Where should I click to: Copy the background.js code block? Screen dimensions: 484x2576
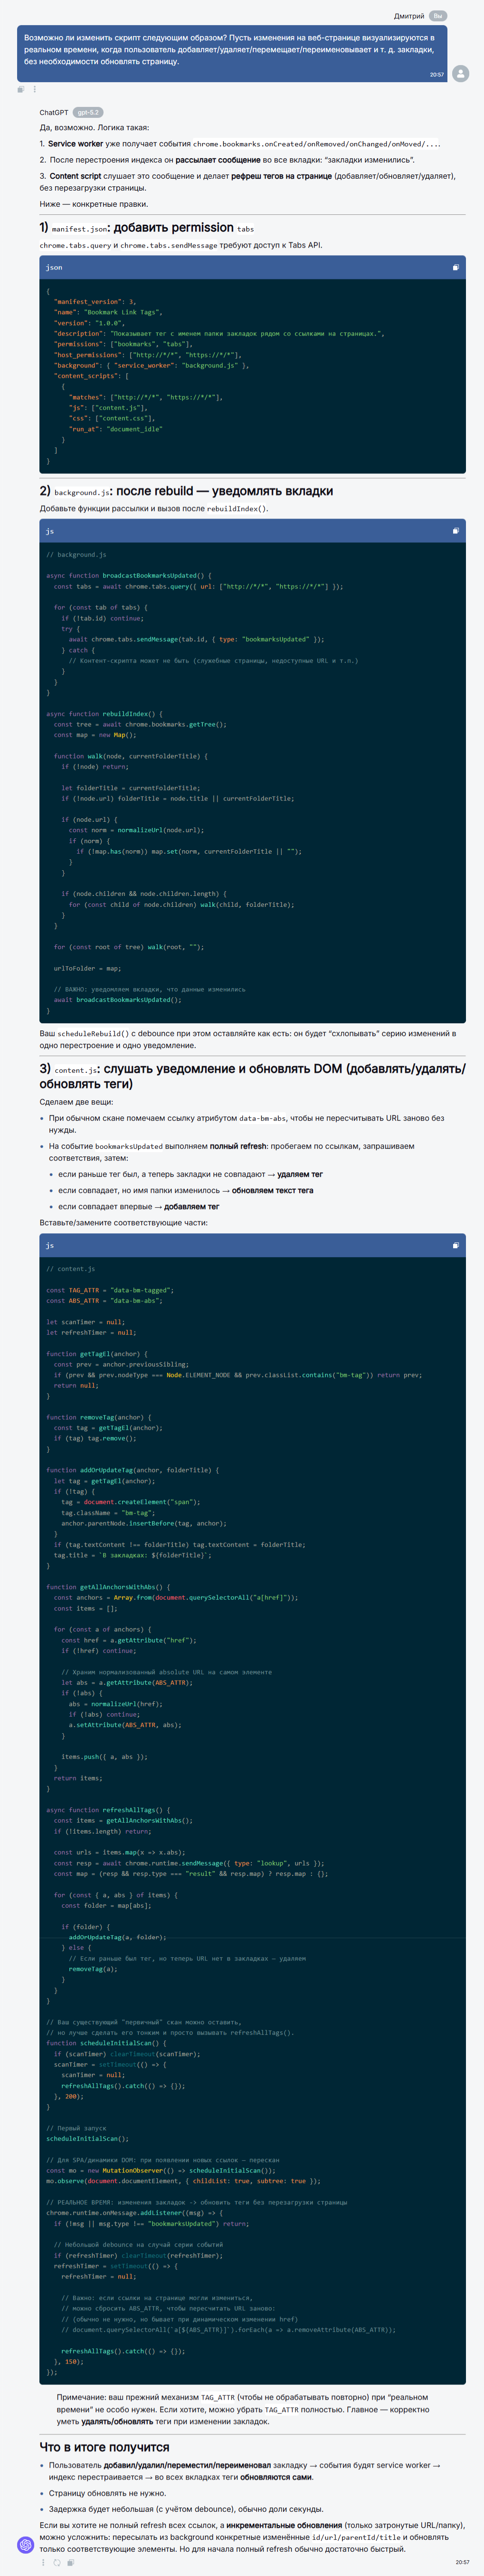(x=455, y=531)
